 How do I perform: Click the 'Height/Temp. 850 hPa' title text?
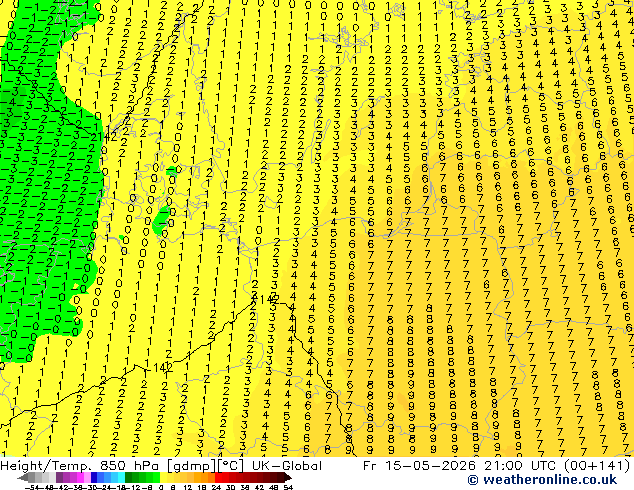pos(80,466)
